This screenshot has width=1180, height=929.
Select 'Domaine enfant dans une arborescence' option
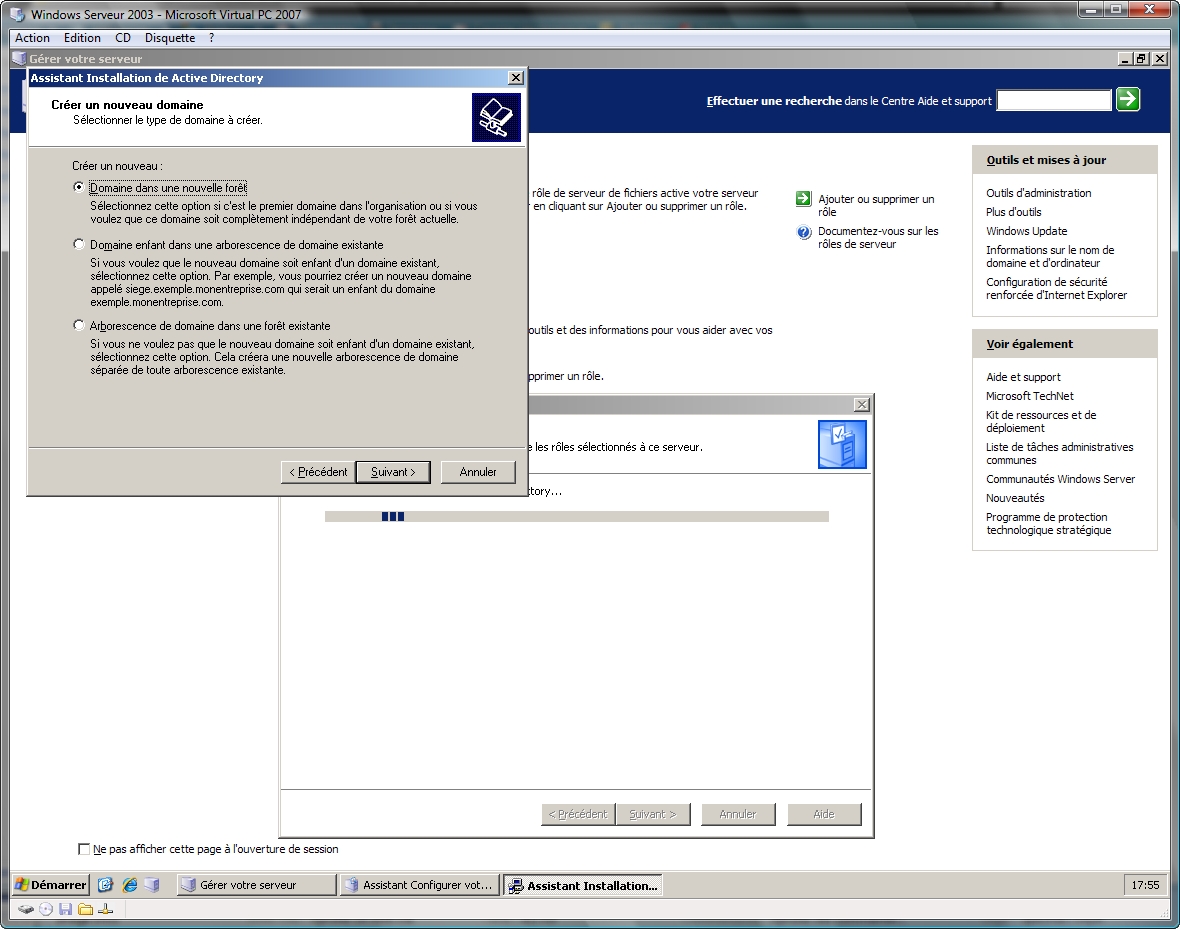[x=78, y=244]
